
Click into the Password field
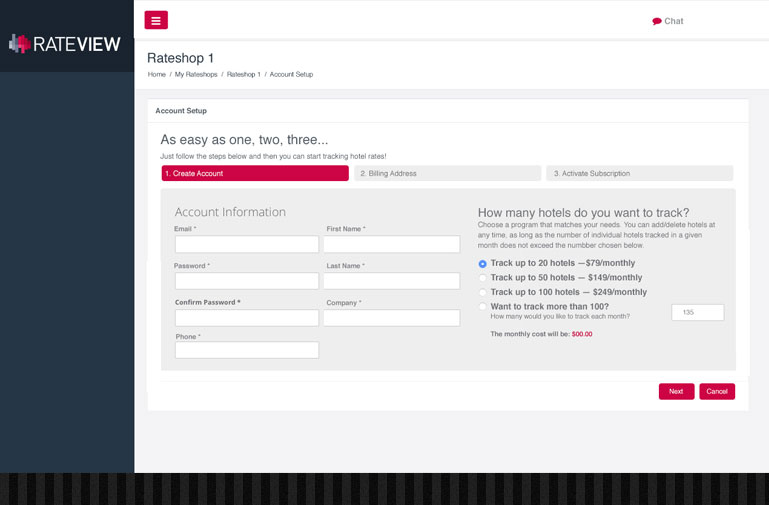pos(246,281)
